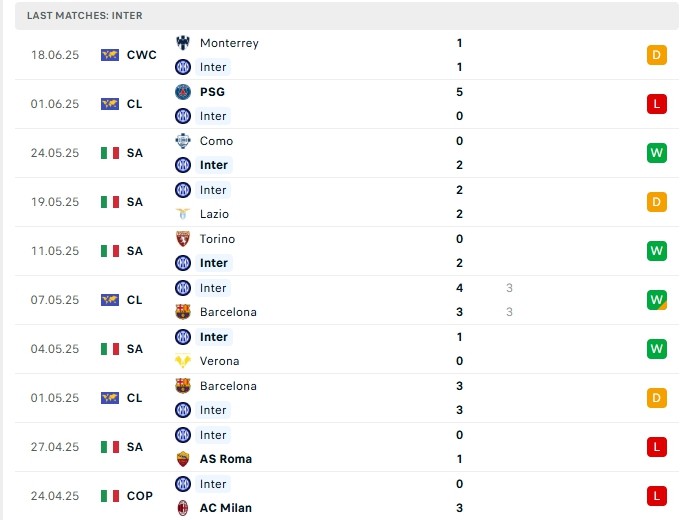Click the Verona club crest icon

(x=182, y=361)
